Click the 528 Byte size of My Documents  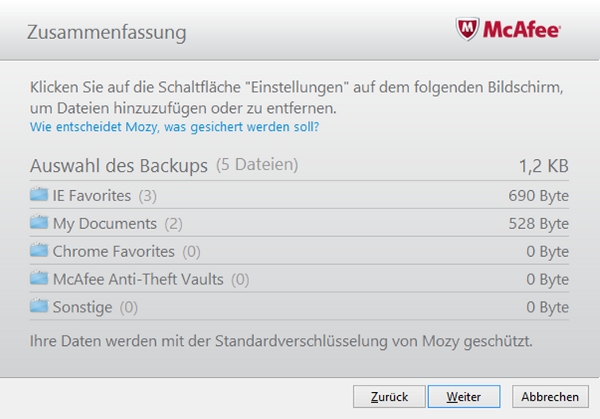pyautogui.click(x=538, y=223)
